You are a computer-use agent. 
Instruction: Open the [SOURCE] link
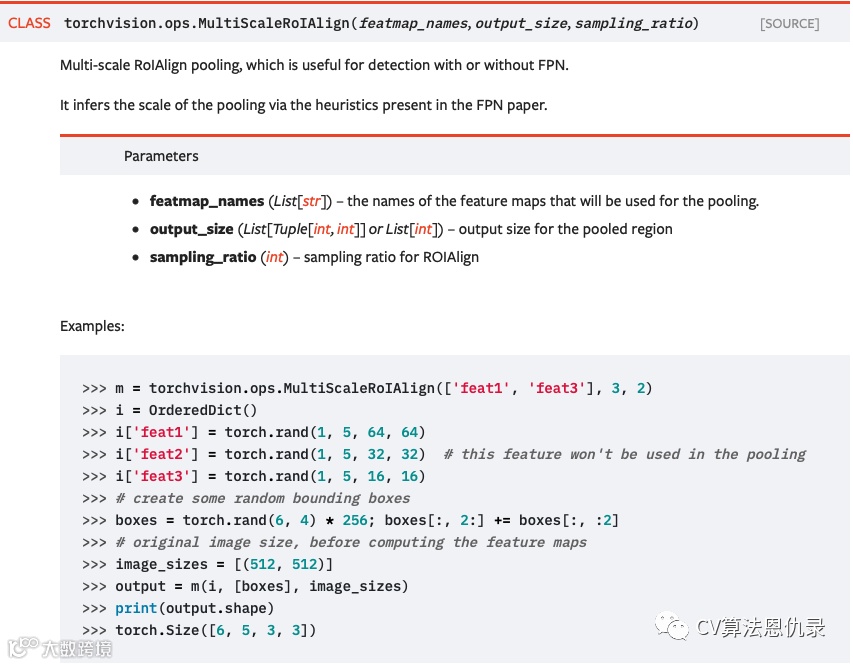coord(789,24)
